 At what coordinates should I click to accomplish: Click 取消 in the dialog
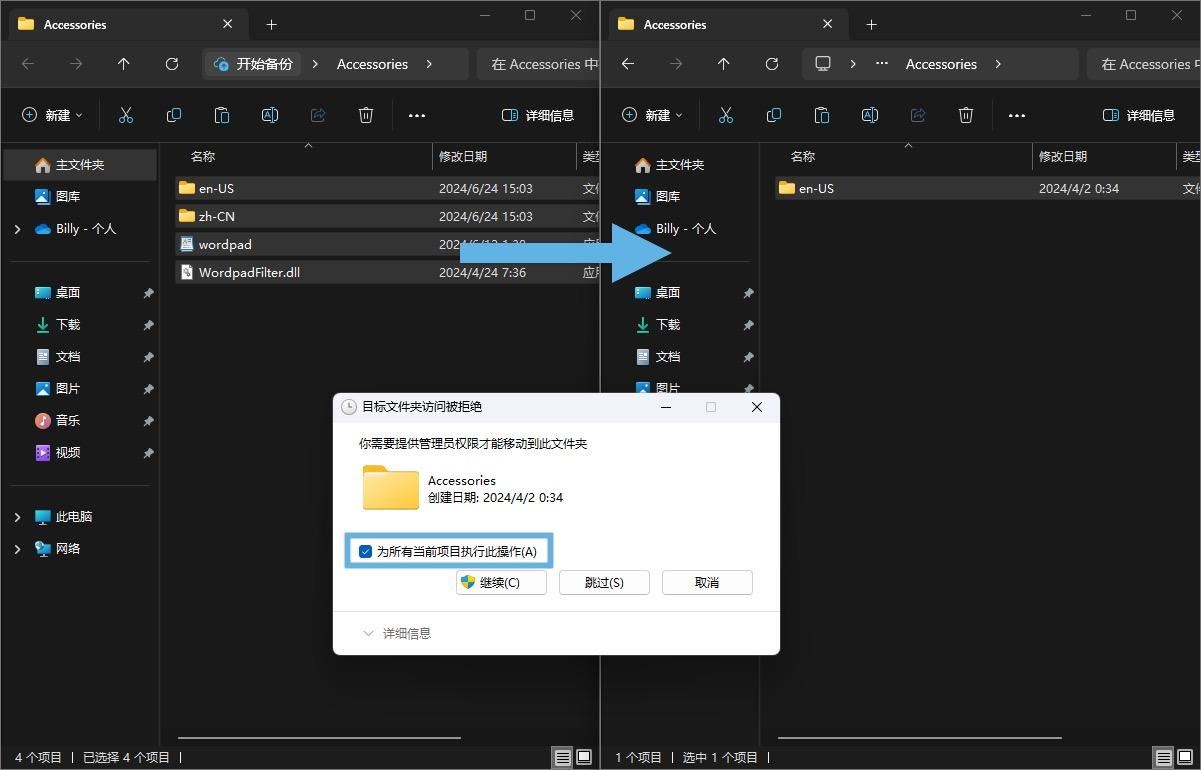707,582
